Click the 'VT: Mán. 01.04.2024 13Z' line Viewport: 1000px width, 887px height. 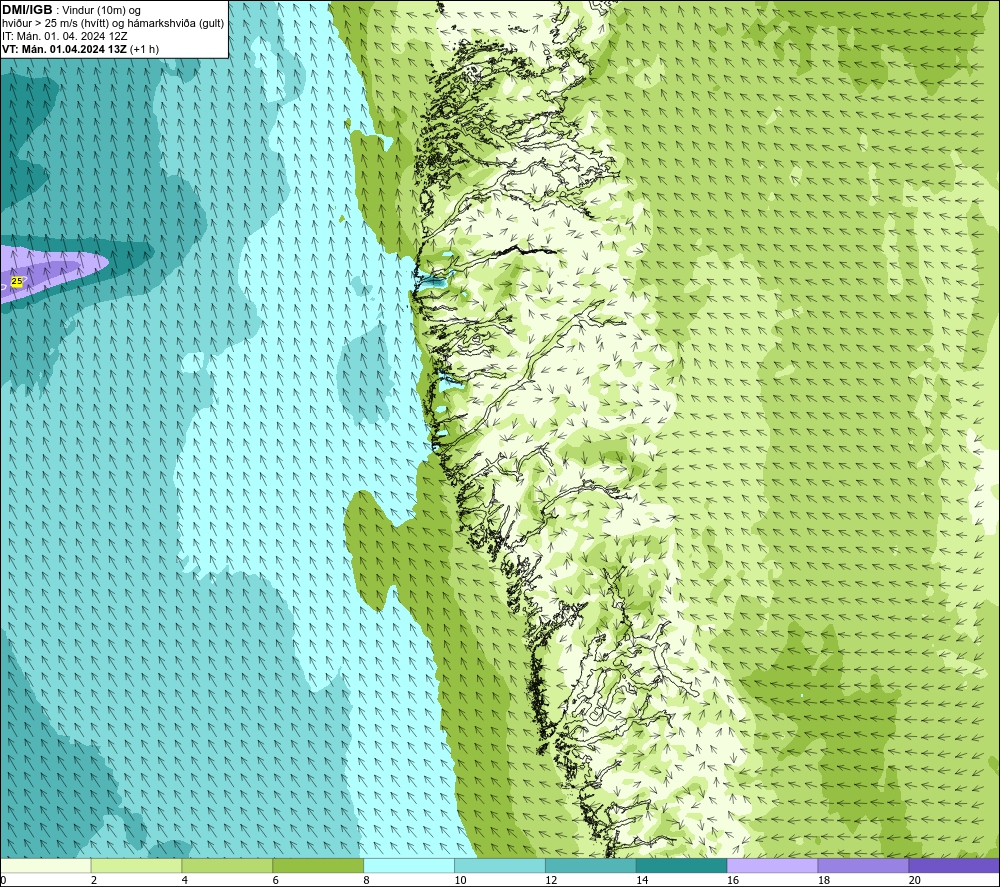click(64, 49)
